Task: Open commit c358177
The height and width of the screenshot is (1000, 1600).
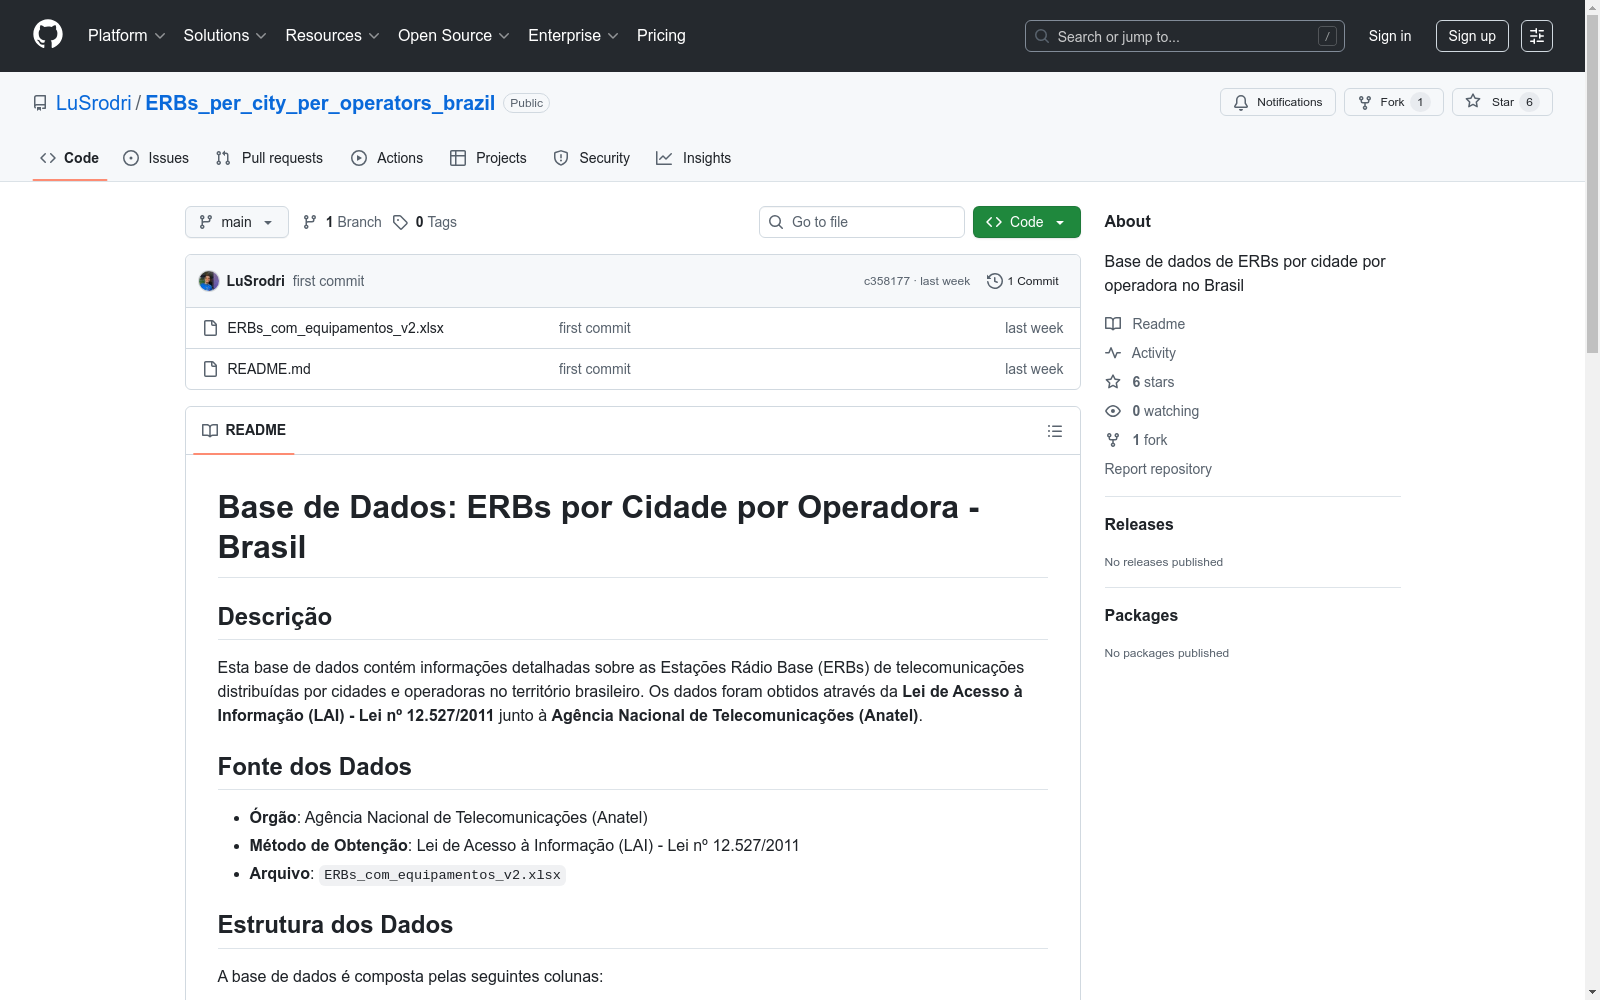Action: tap(887, 281)
